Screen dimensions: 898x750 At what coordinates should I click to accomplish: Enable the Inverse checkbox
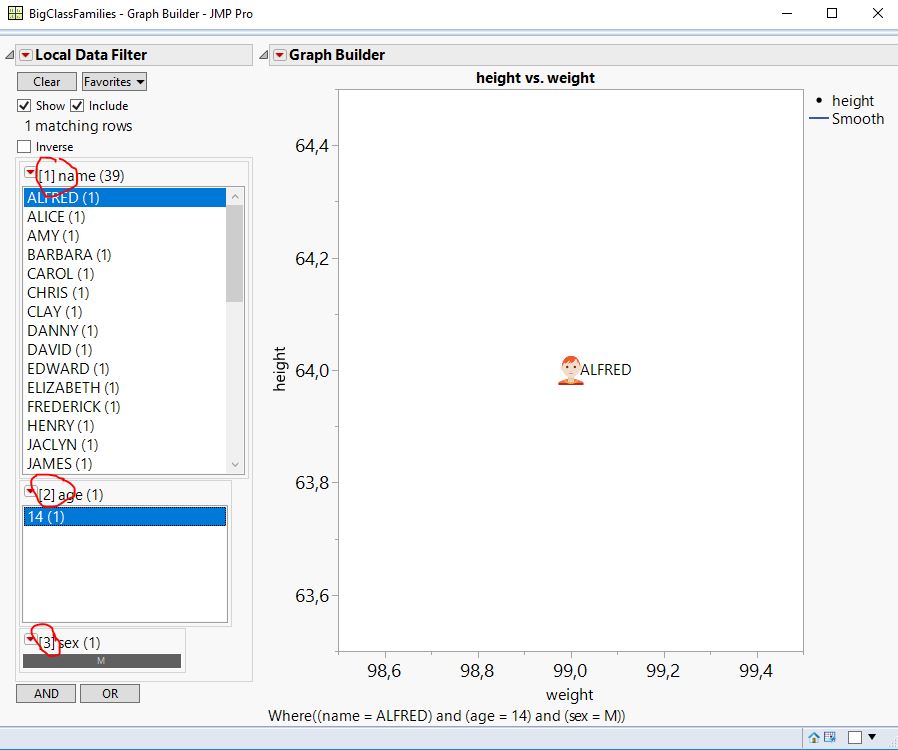23,146
